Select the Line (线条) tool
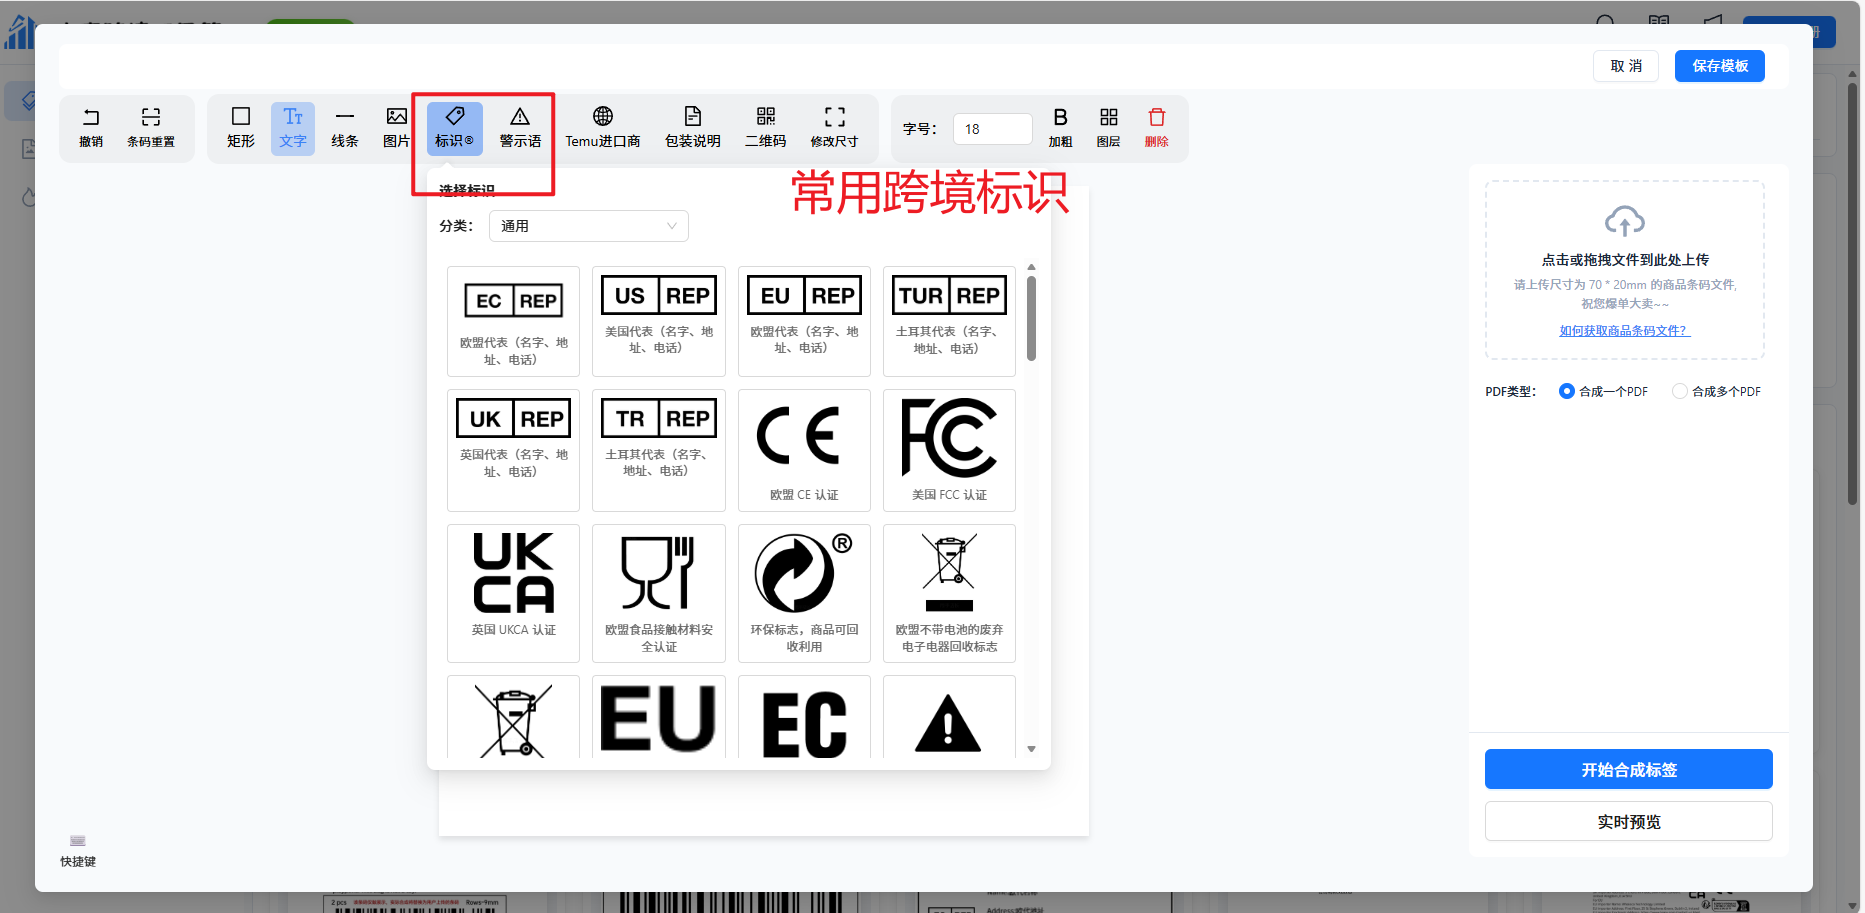This screenshot has width=1865, height=913. click(345, 128)
